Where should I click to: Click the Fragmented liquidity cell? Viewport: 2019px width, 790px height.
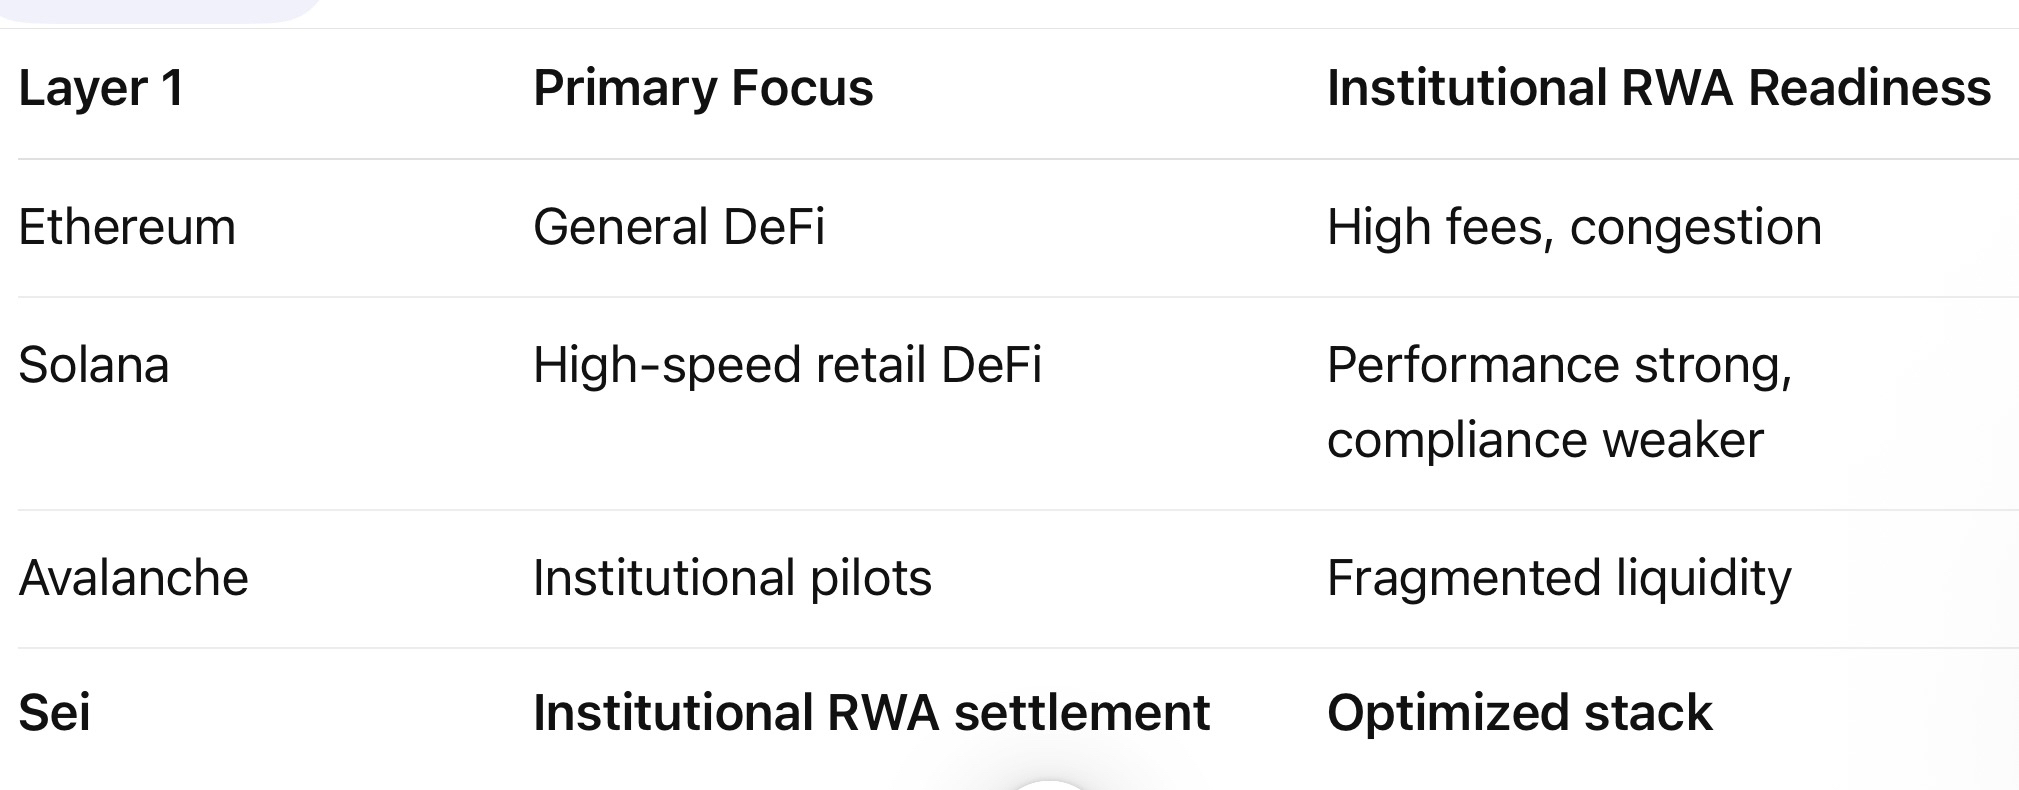[1559, 579]
